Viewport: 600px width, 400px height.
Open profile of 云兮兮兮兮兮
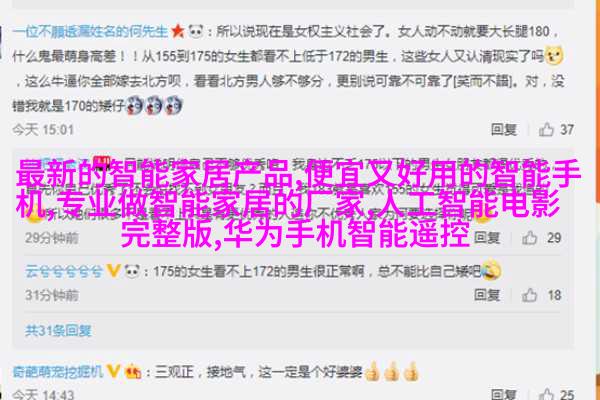pos(64,271)
